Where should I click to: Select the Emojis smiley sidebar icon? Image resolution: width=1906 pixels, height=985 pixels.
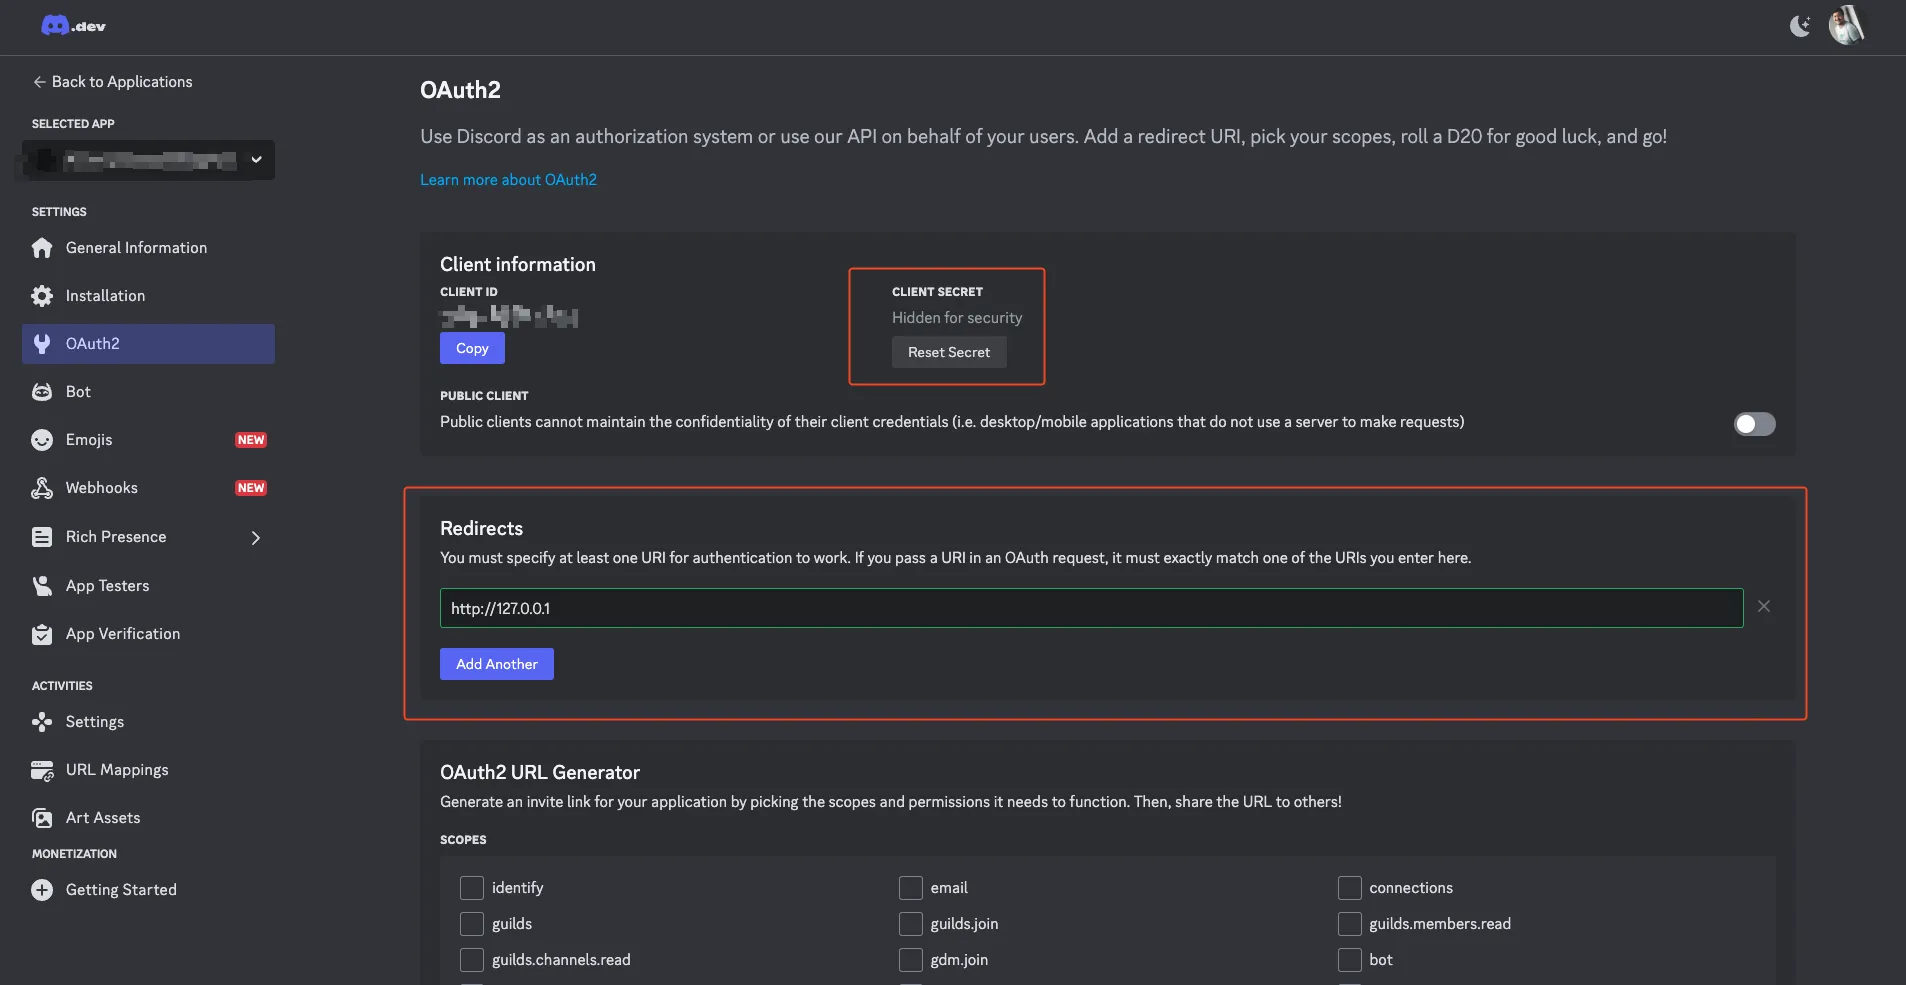(x=41, y=439)
